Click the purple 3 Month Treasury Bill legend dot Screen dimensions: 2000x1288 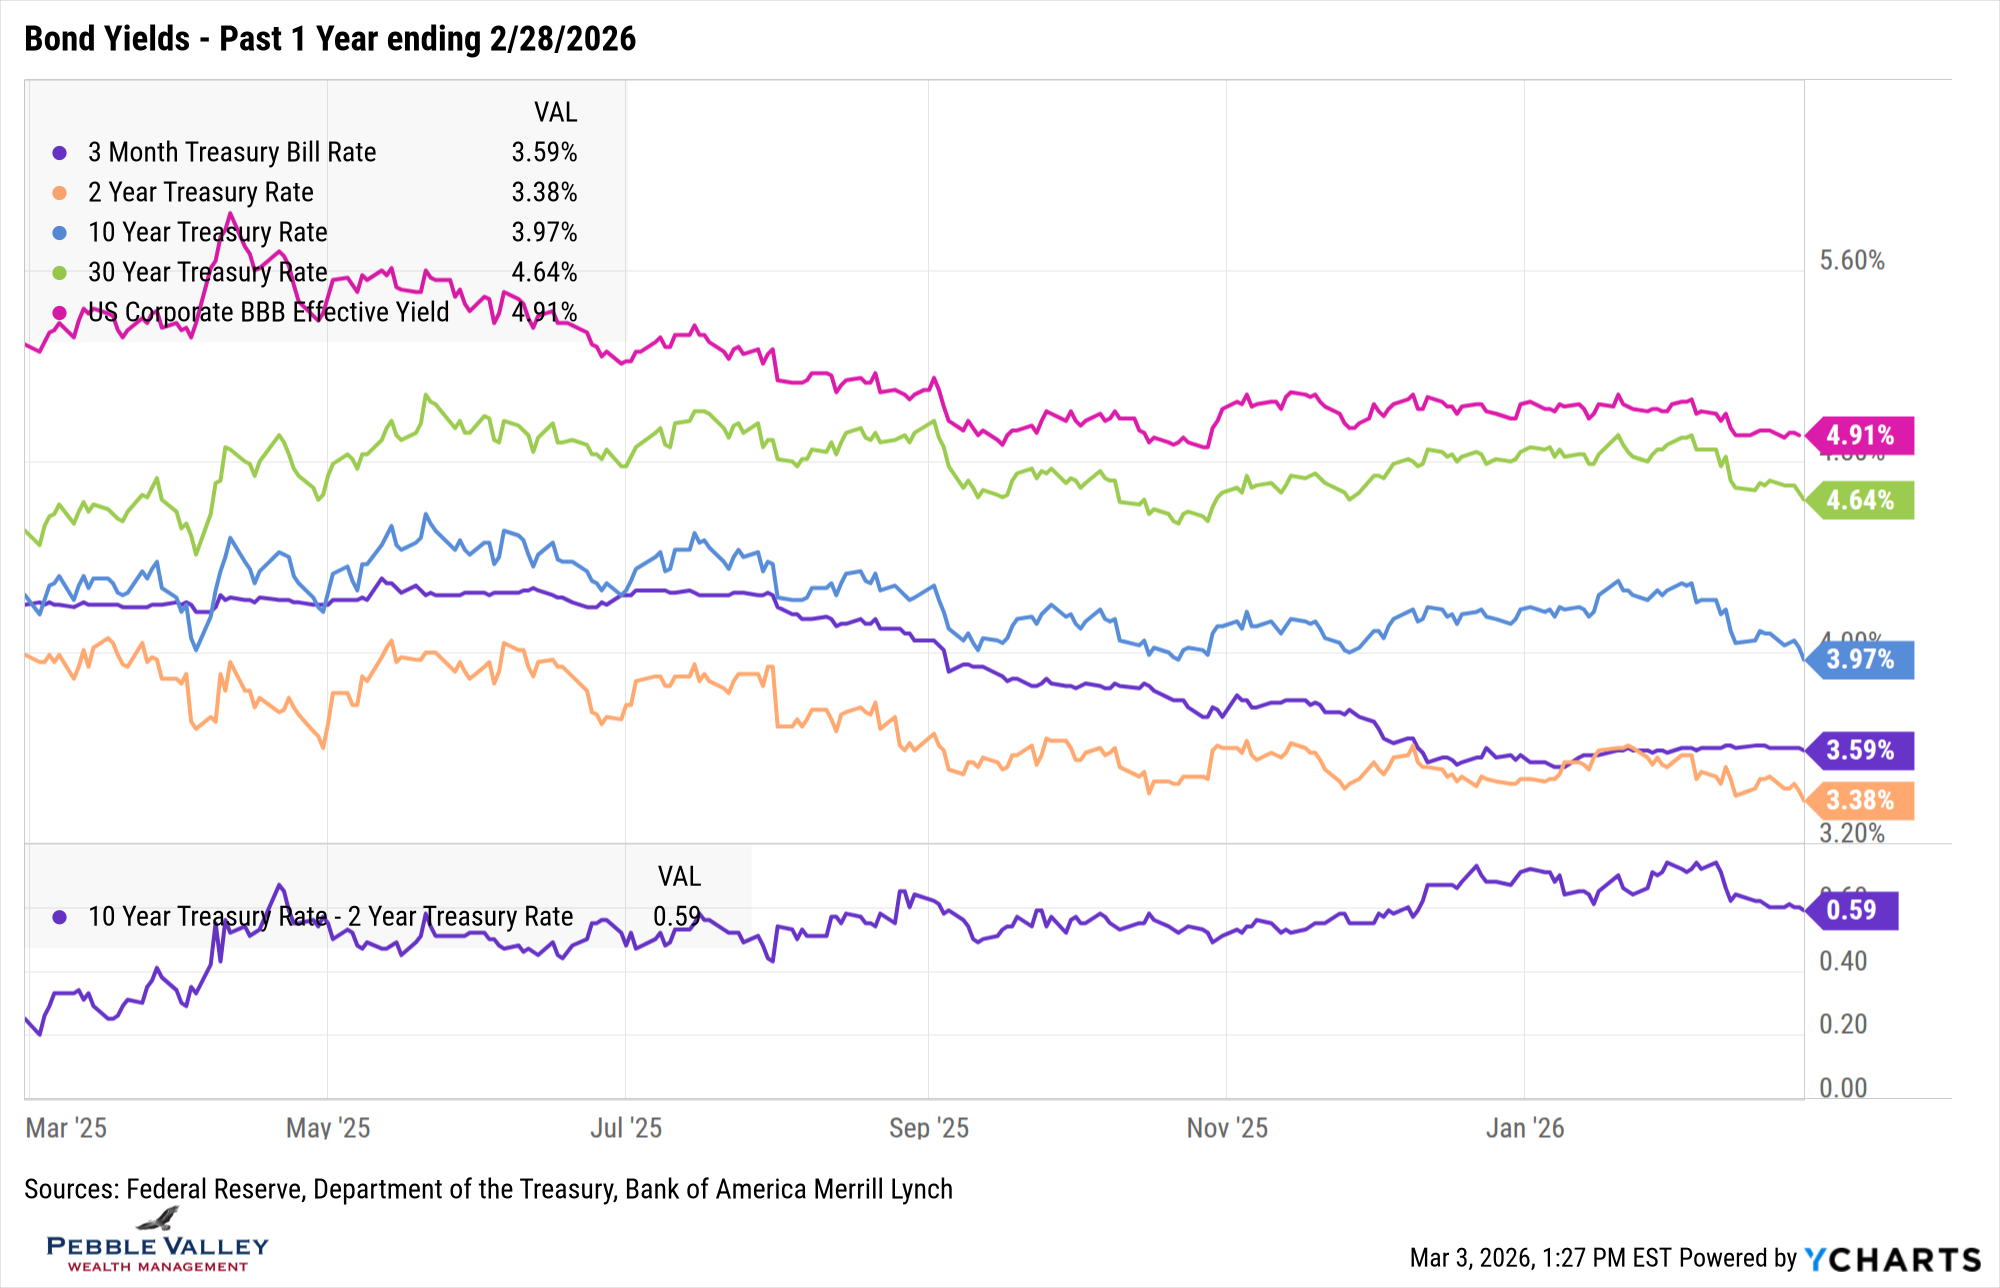click(x=60, y=153)
